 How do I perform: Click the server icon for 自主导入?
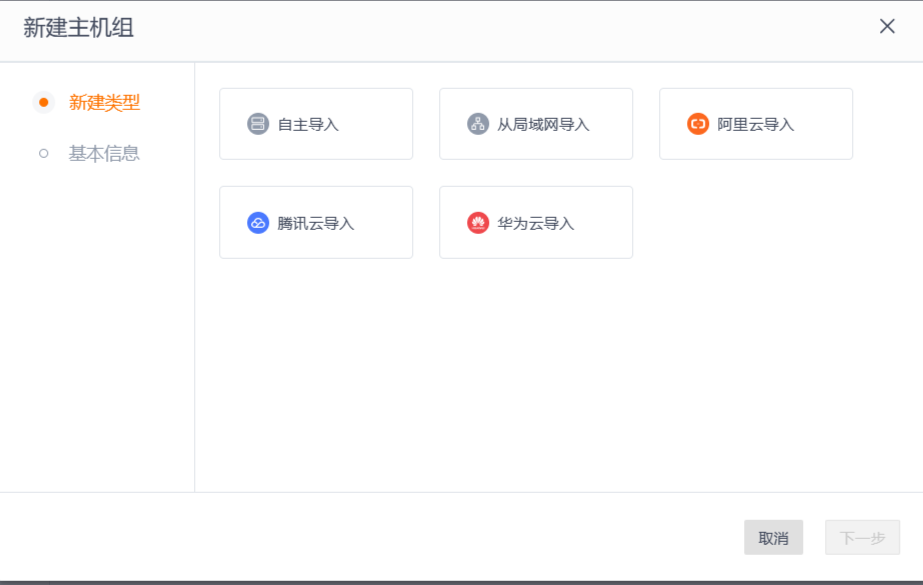point(258,124)
